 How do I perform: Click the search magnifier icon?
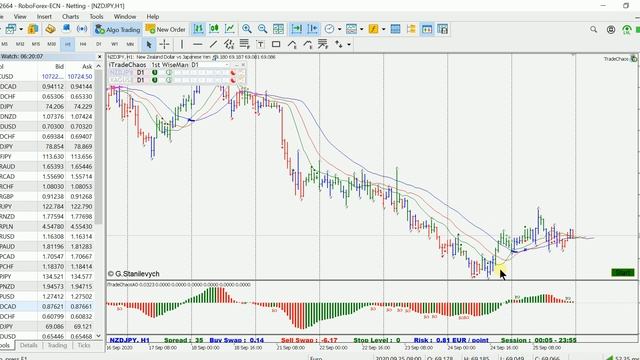(593, 29)
